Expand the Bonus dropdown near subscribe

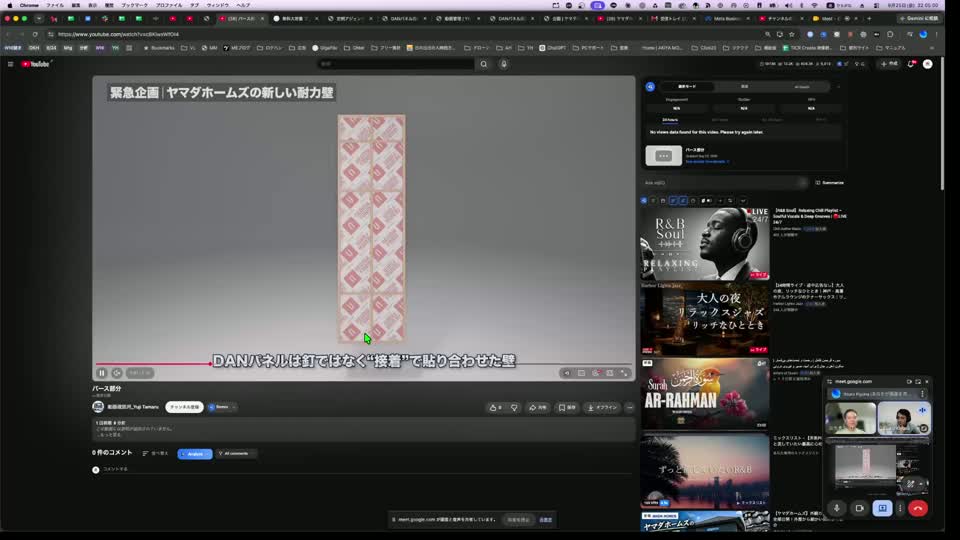tap(222, 407)
